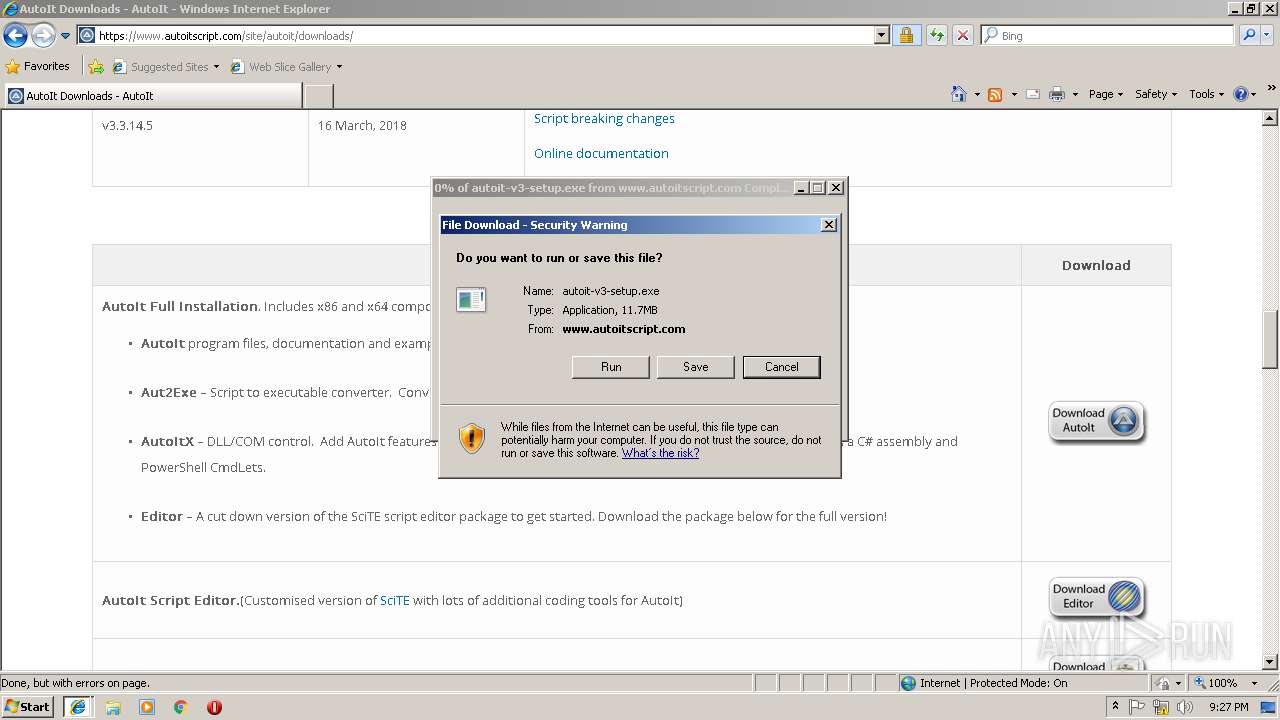
Task: Open the What's the risk? link
Action: click(660, 453)
